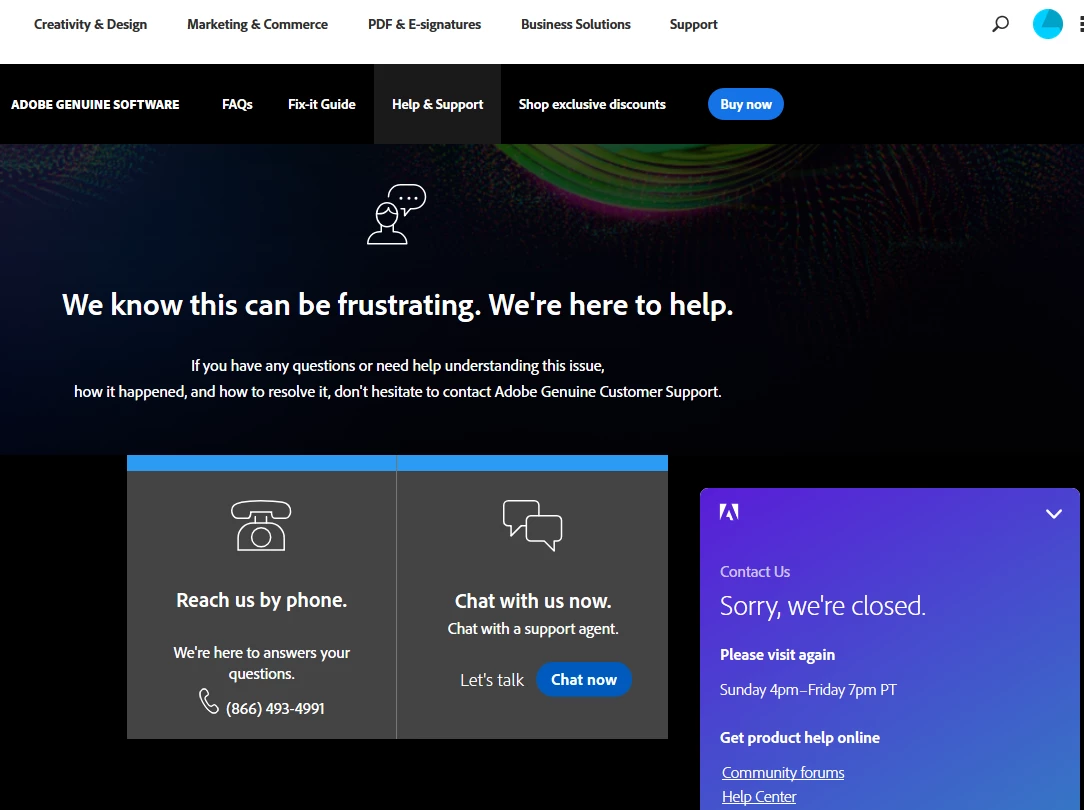1084x810 pixels.
Task: Click the 'Sorry, we're closed.' text
Action: [822, 606]
